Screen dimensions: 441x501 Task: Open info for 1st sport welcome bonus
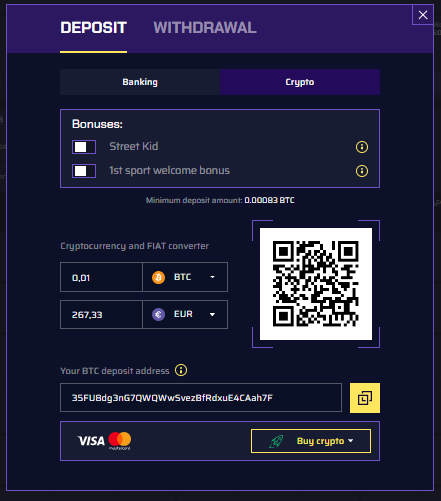click(362, 171)
